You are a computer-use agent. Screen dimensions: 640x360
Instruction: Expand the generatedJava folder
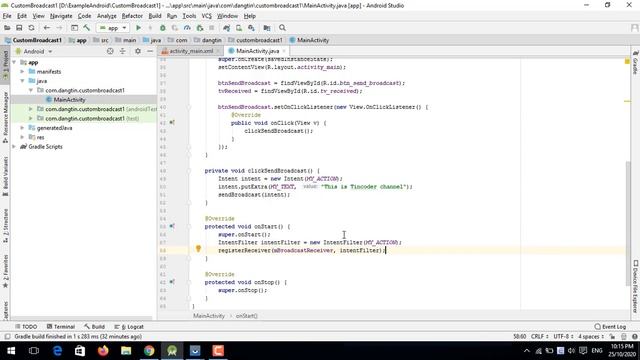pyautogui.click(x=22, y=128)
